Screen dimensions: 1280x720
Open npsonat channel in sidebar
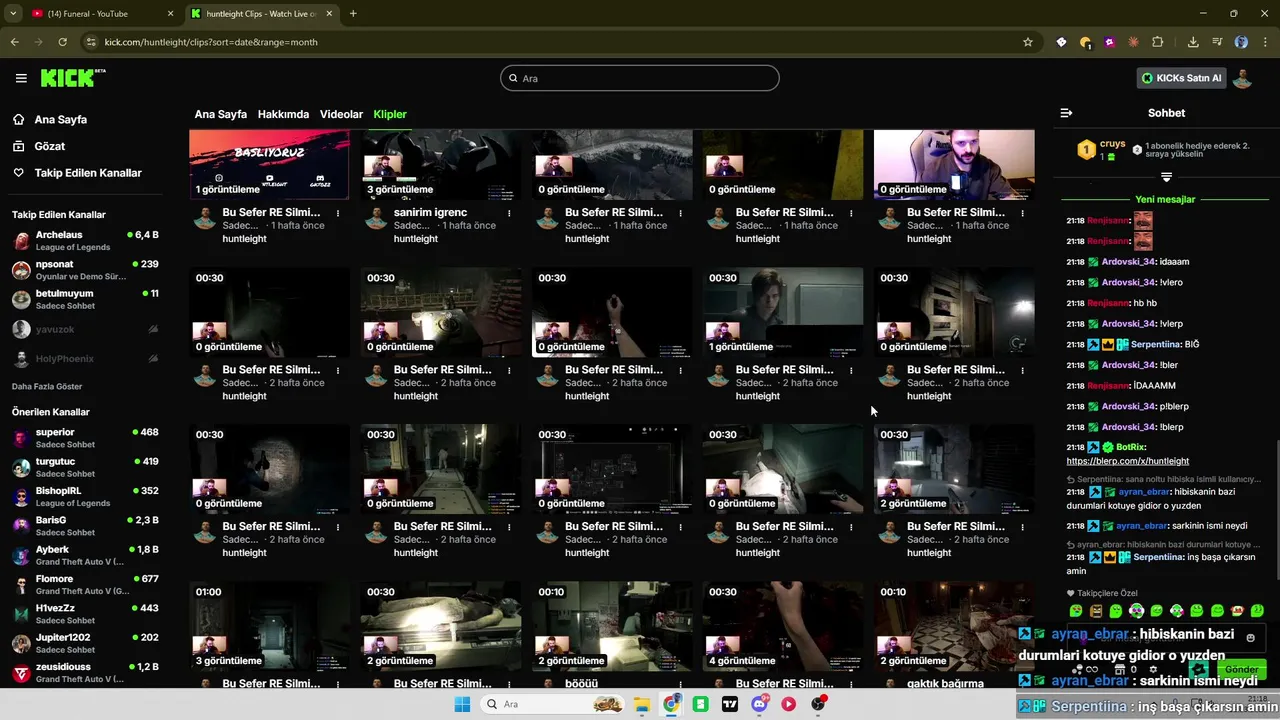pyautogui.click(x=85, y=270)
